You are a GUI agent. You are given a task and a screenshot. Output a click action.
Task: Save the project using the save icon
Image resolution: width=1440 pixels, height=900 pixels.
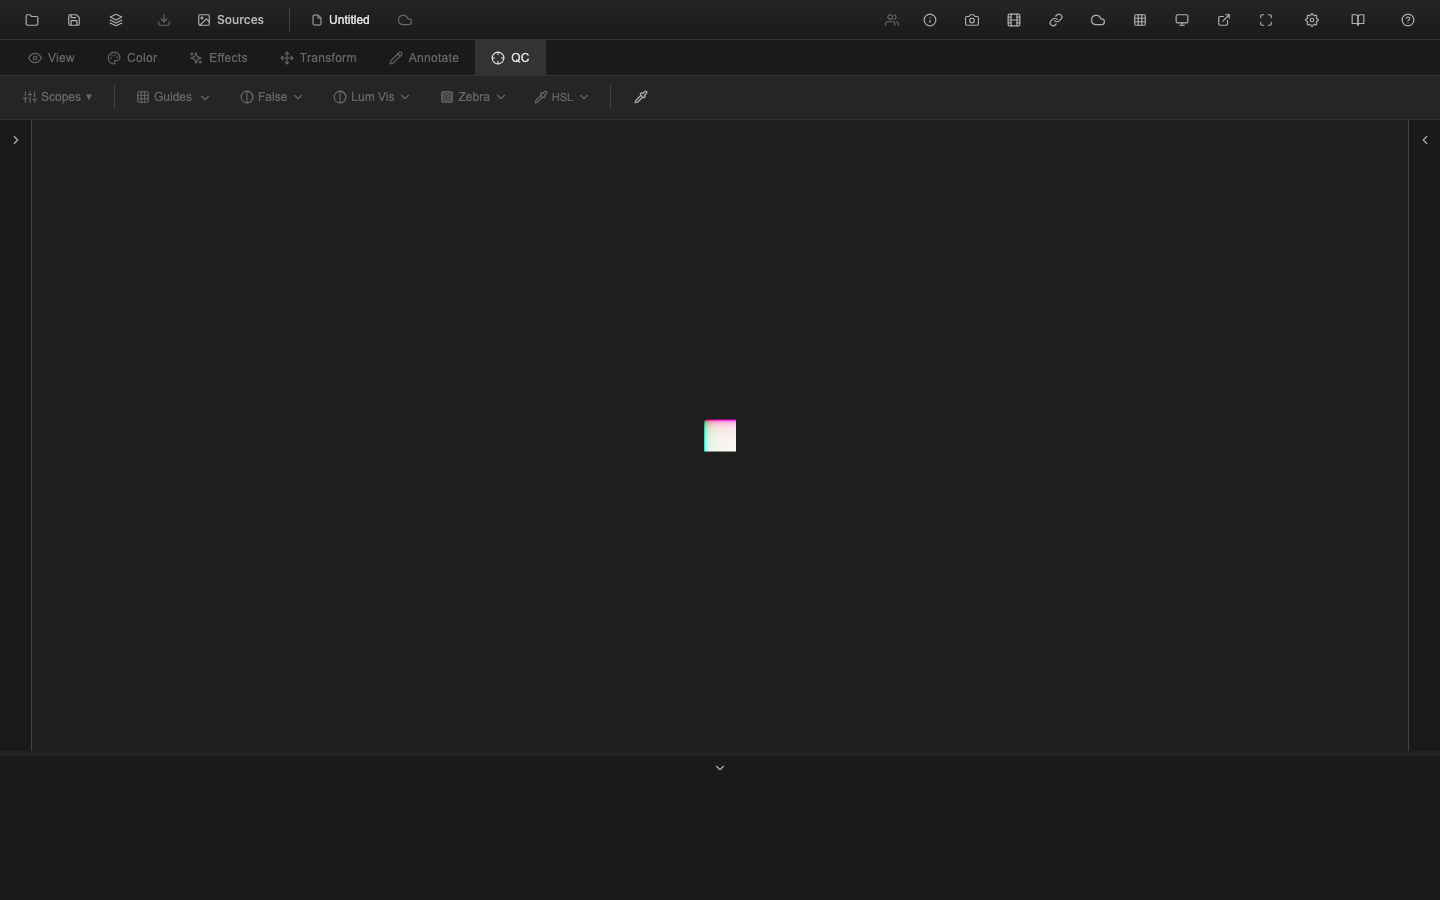click(x=74, y=20)
